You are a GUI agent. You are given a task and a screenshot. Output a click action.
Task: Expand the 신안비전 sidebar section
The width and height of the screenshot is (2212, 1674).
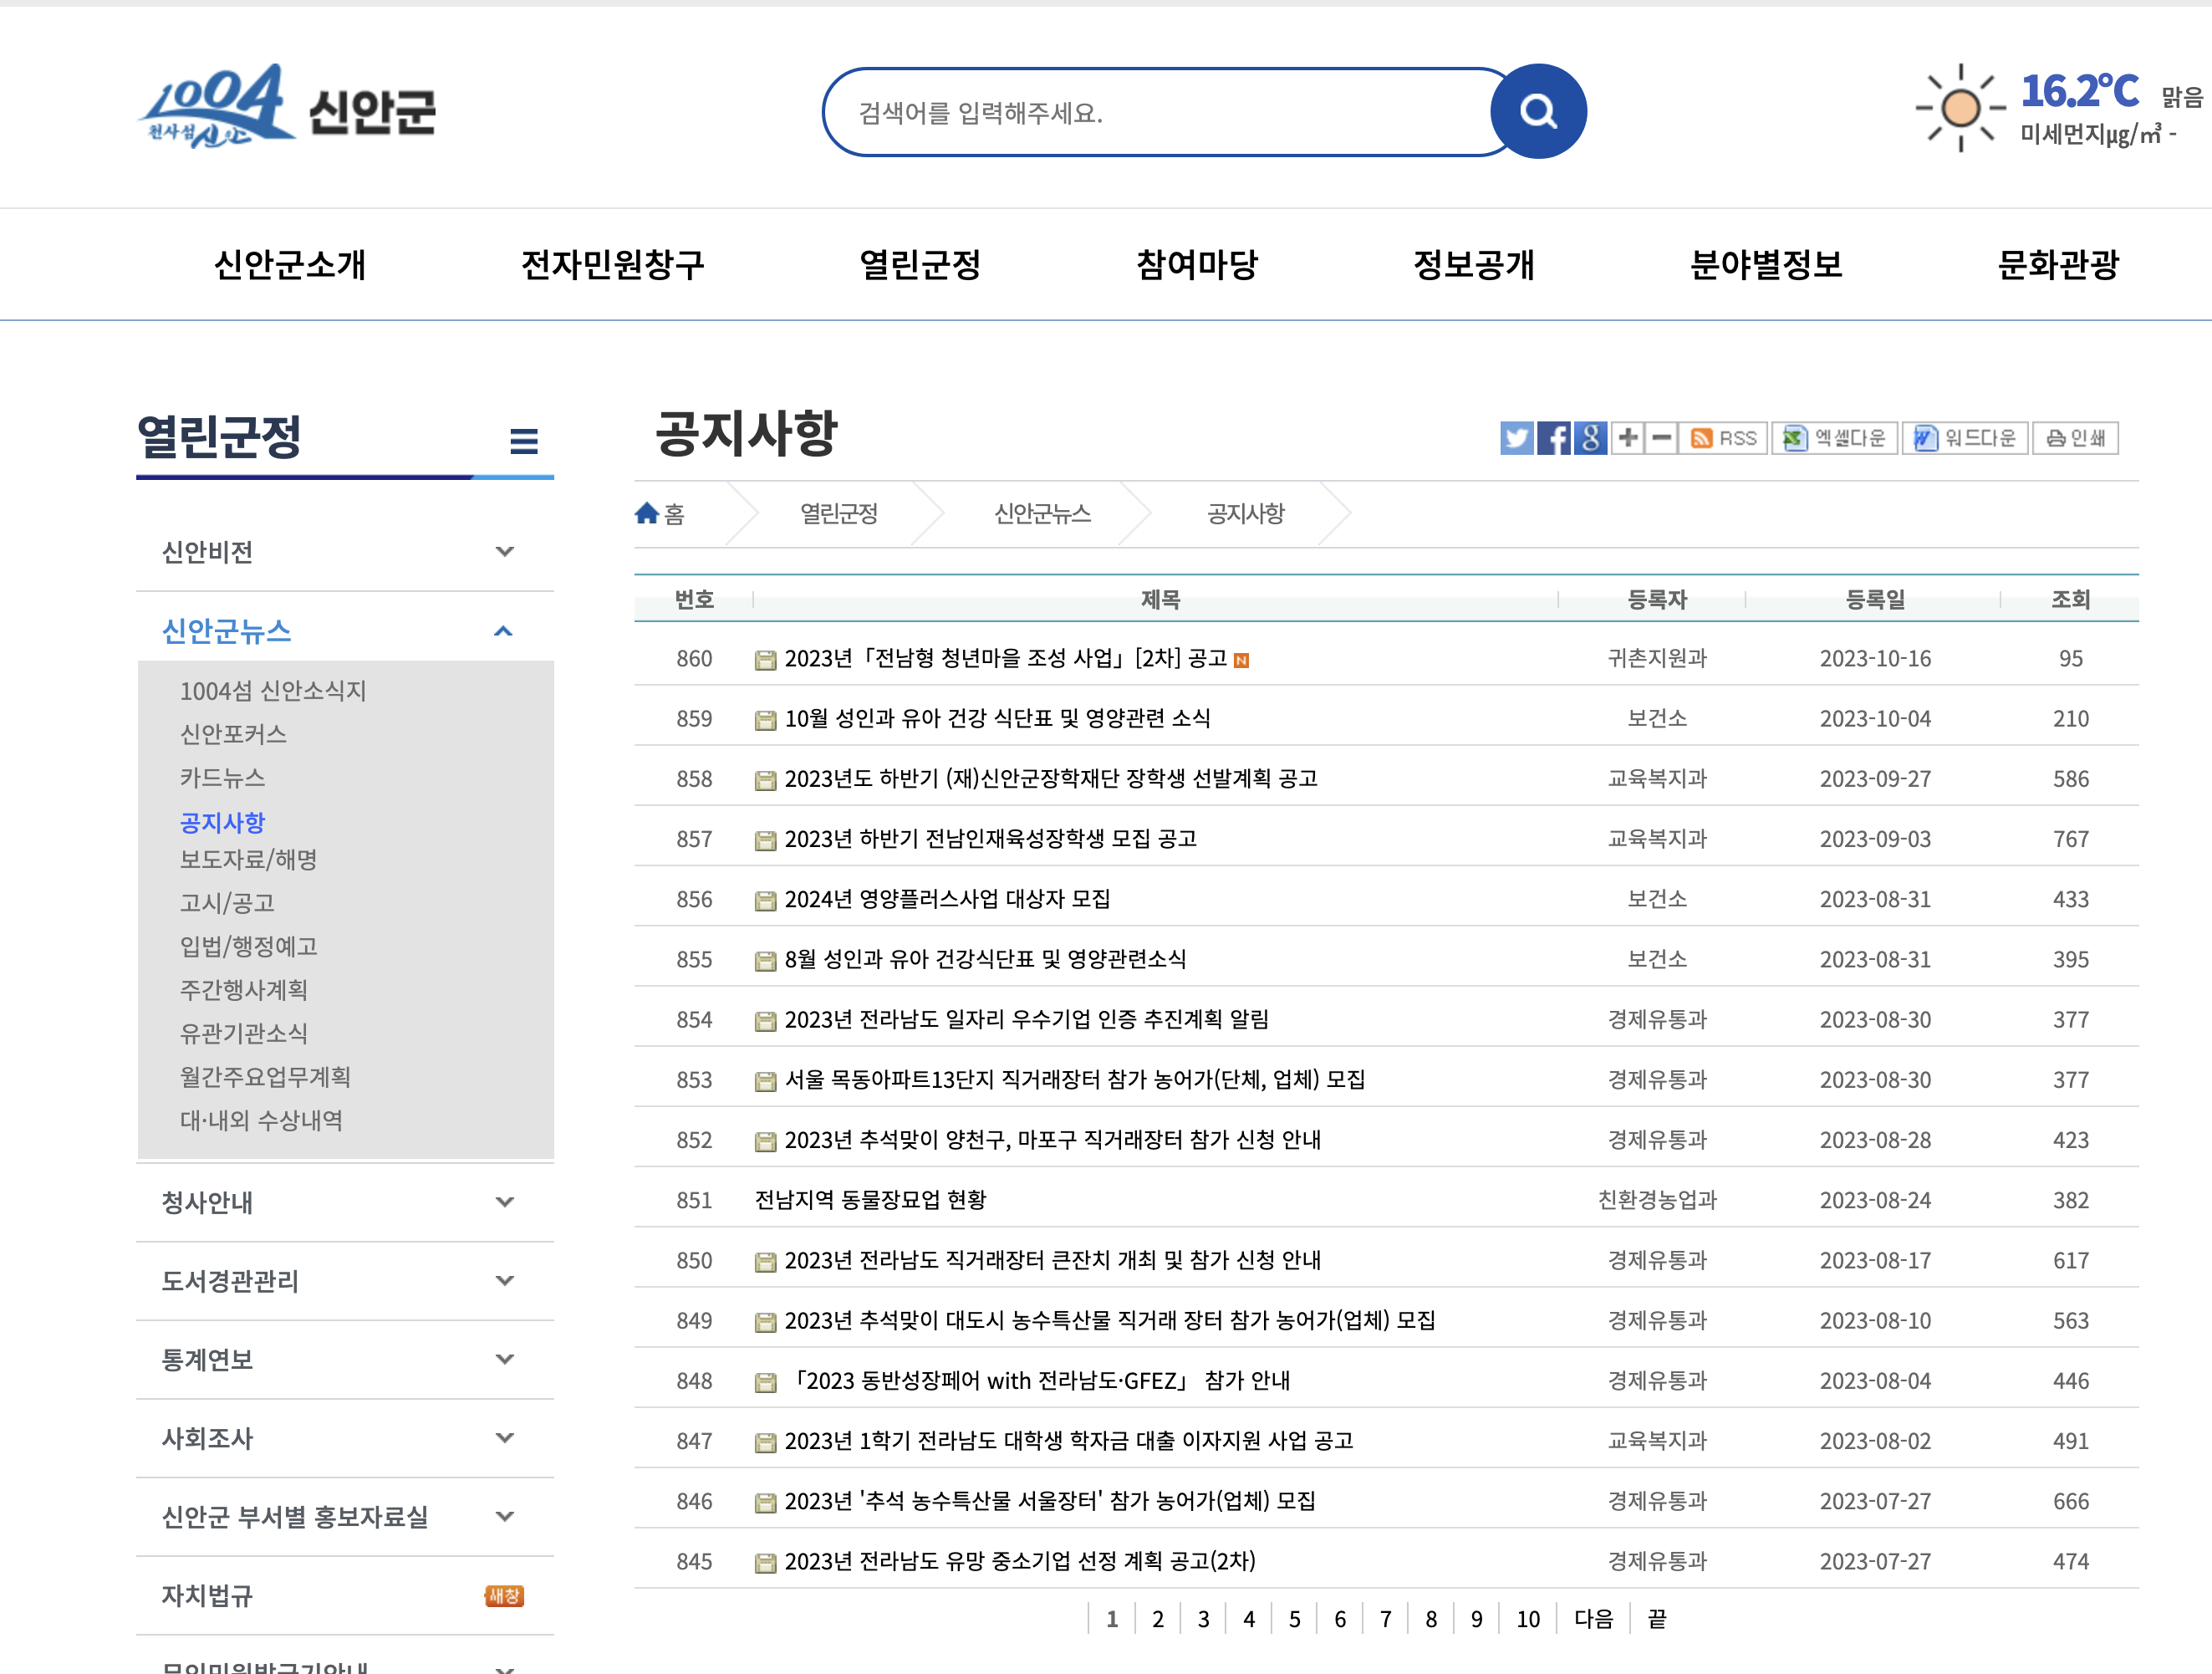(505, 552)
